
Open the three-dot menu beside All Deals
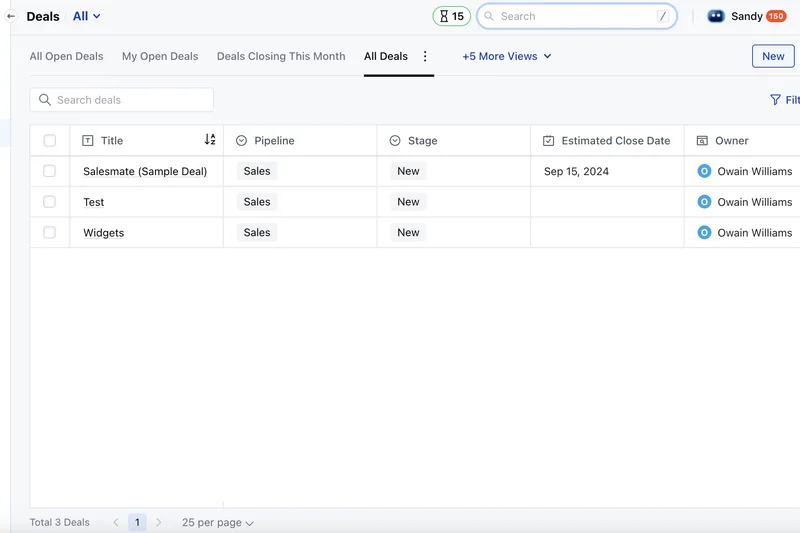[x=425, y=57]
